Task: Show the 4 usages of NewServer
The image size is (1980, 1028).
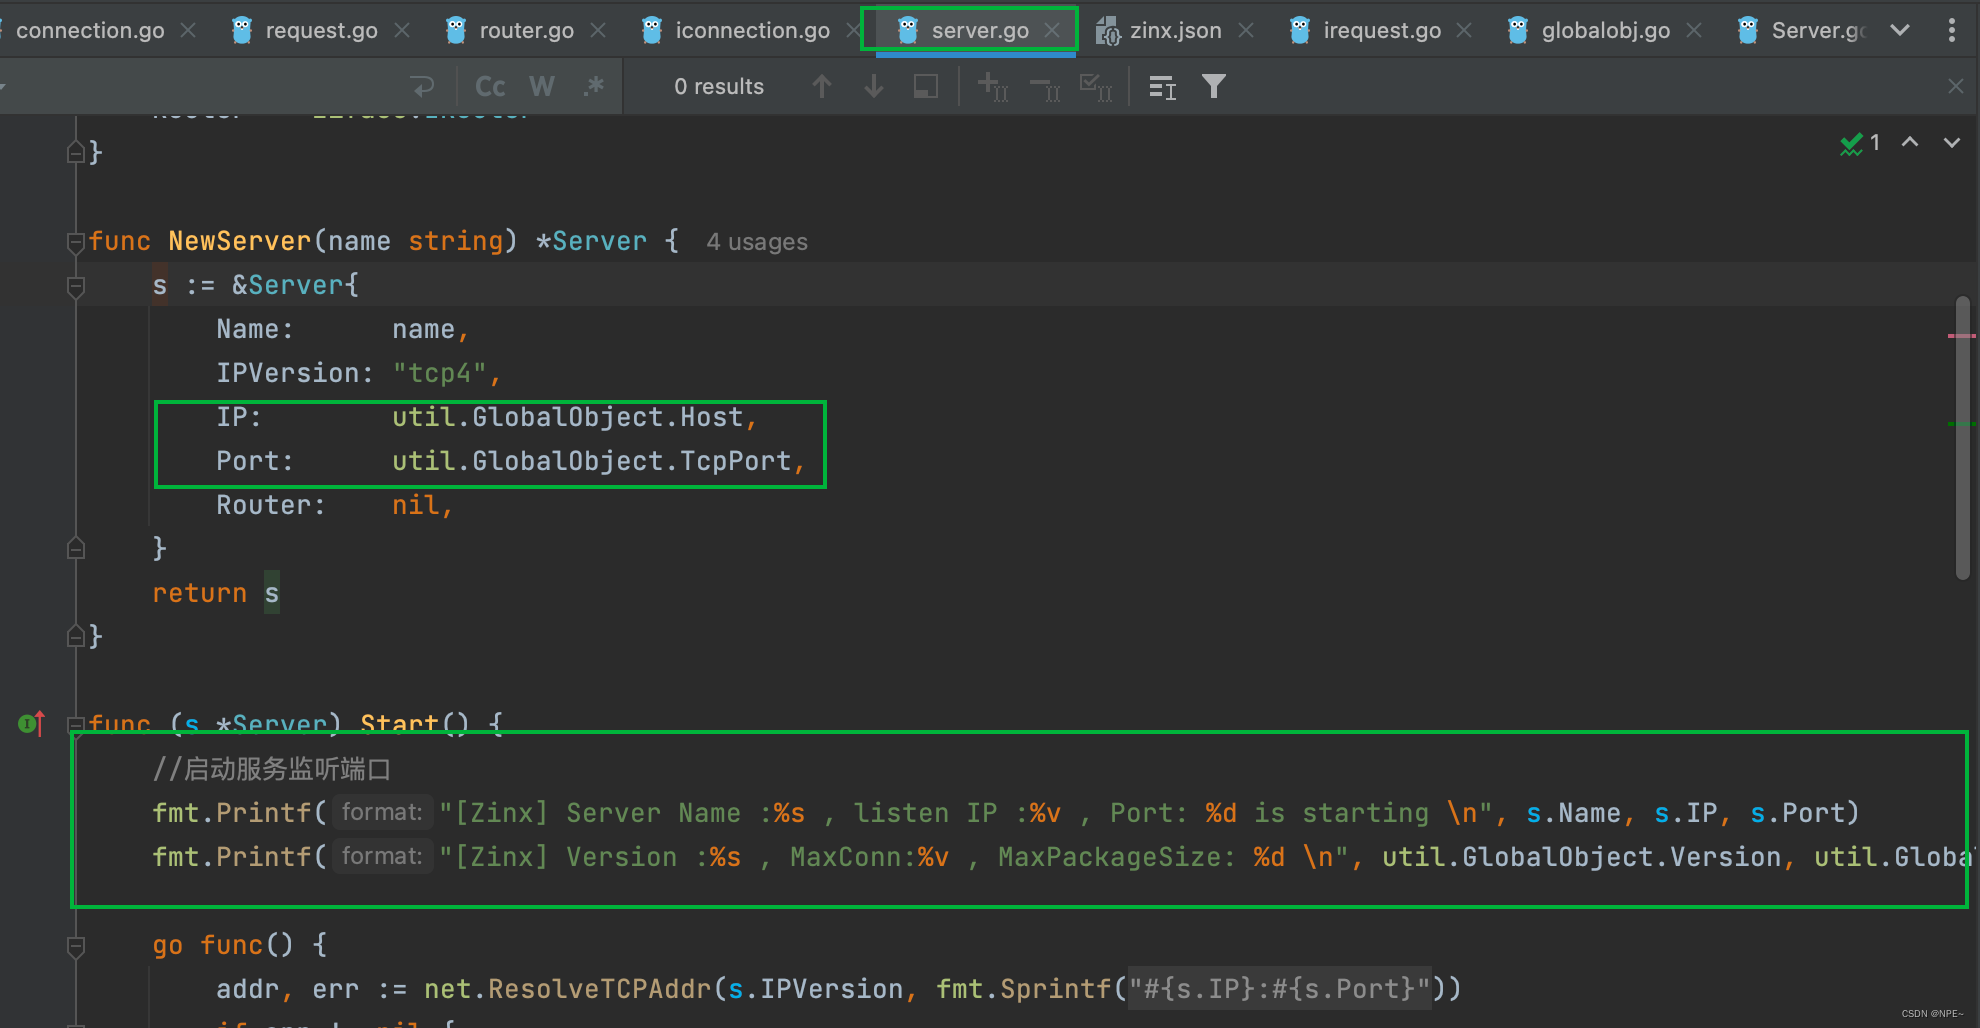Action: [756, 242]
